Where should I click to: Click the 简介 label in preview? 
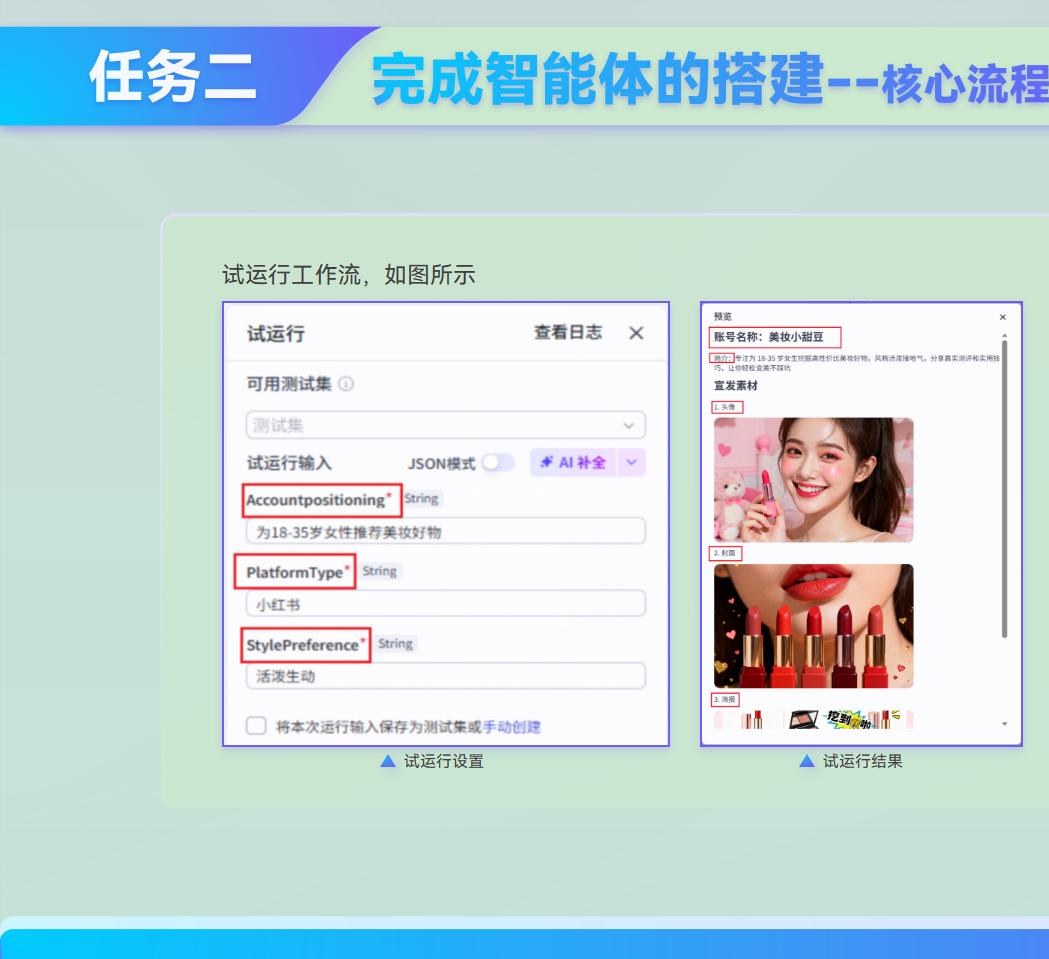tap(722, 358)
